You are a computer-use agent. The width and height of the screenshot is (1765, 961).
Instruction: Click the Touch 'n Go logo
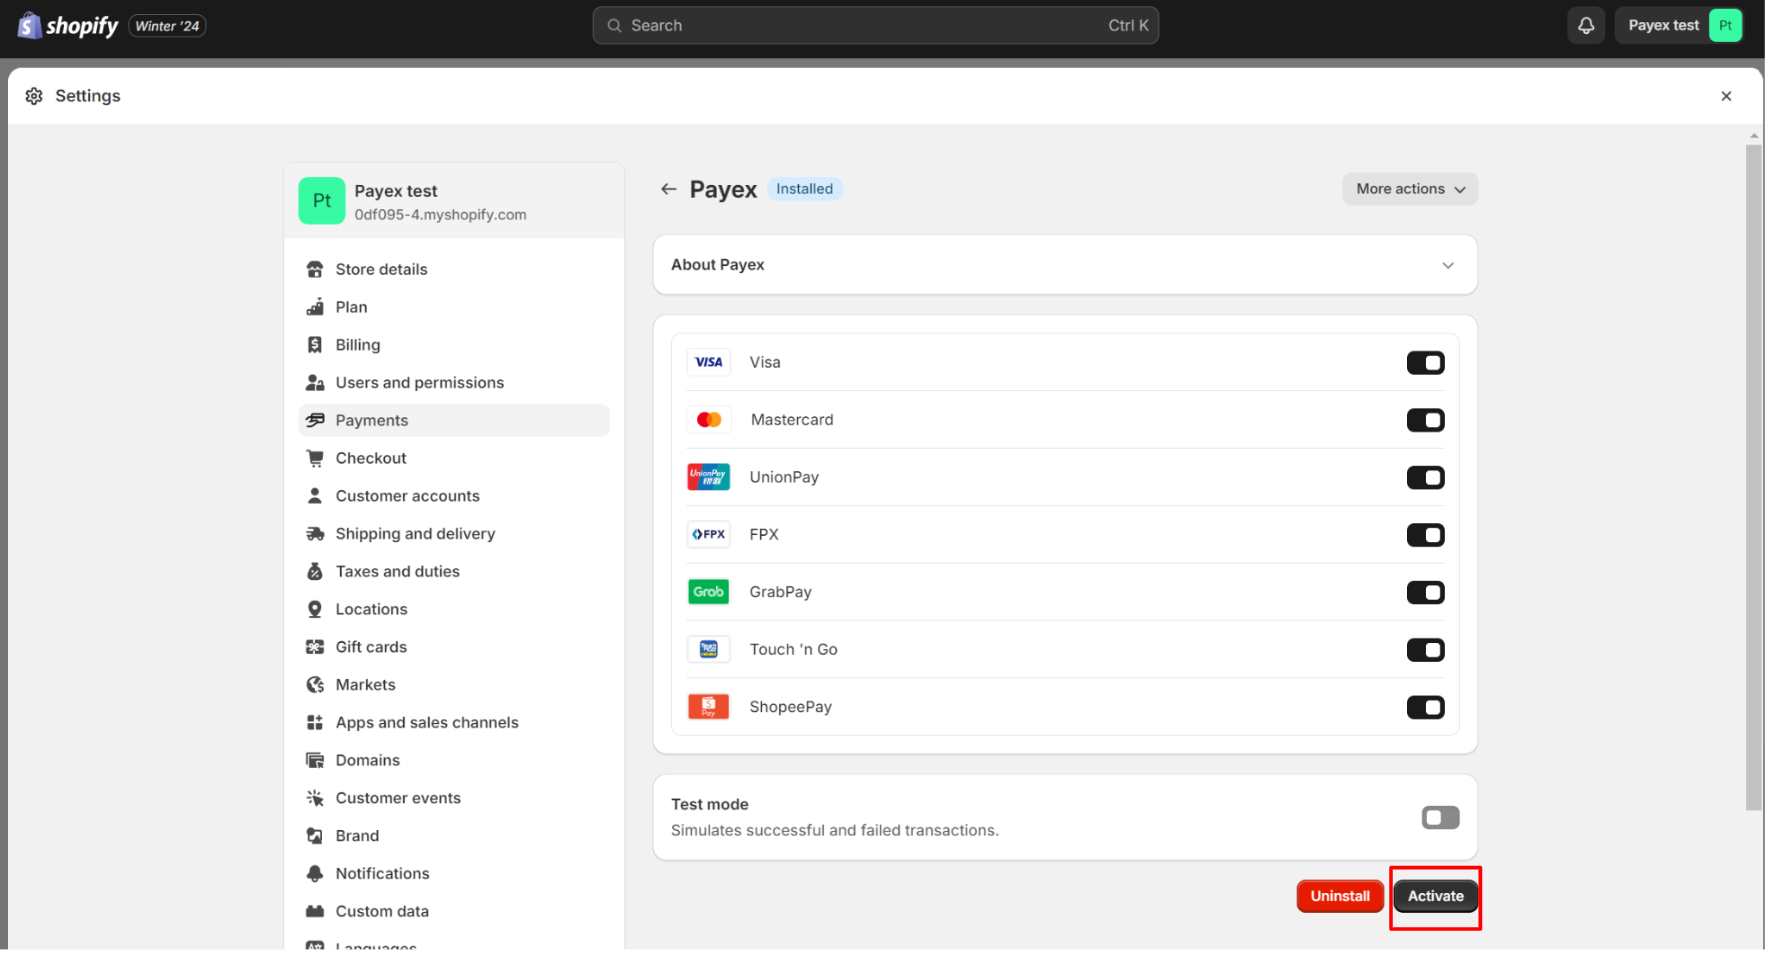pos(708,649)
